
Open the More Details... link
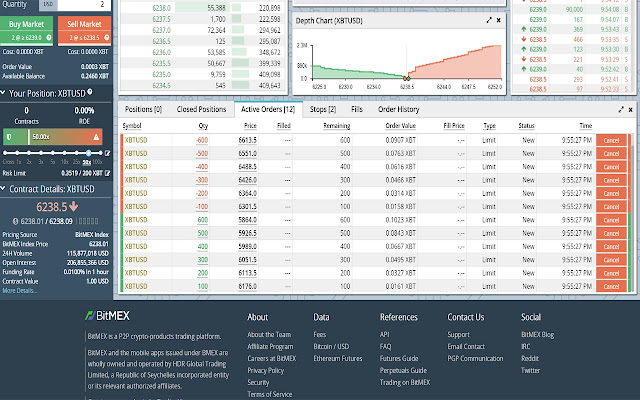[20, 291]
